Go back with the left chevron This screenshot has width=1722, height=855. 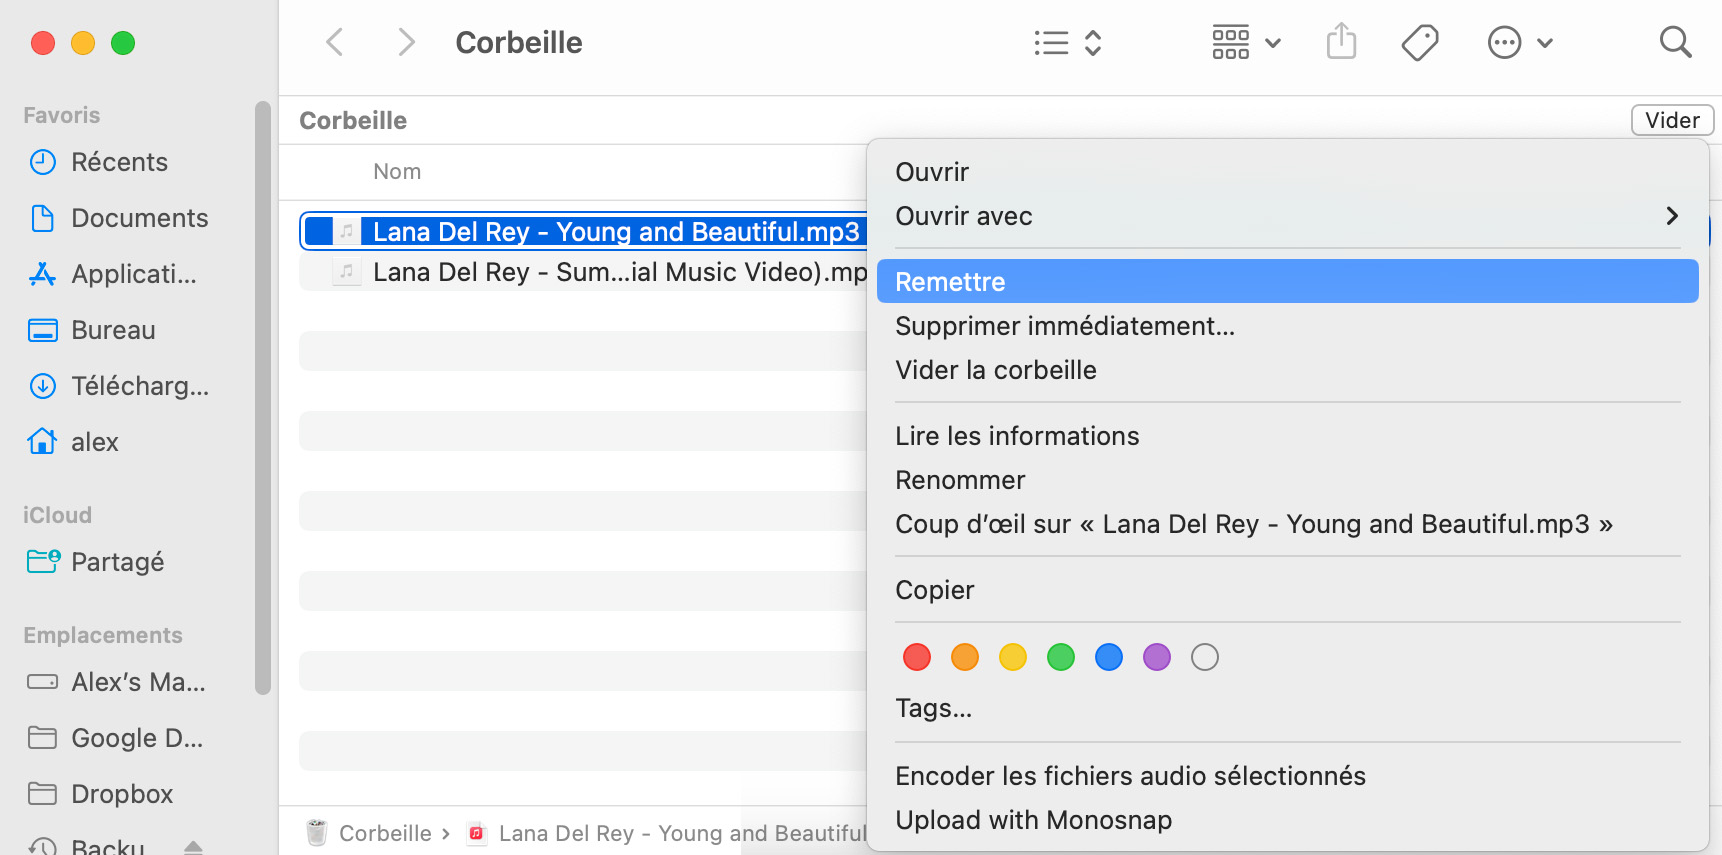click(335, 42)
